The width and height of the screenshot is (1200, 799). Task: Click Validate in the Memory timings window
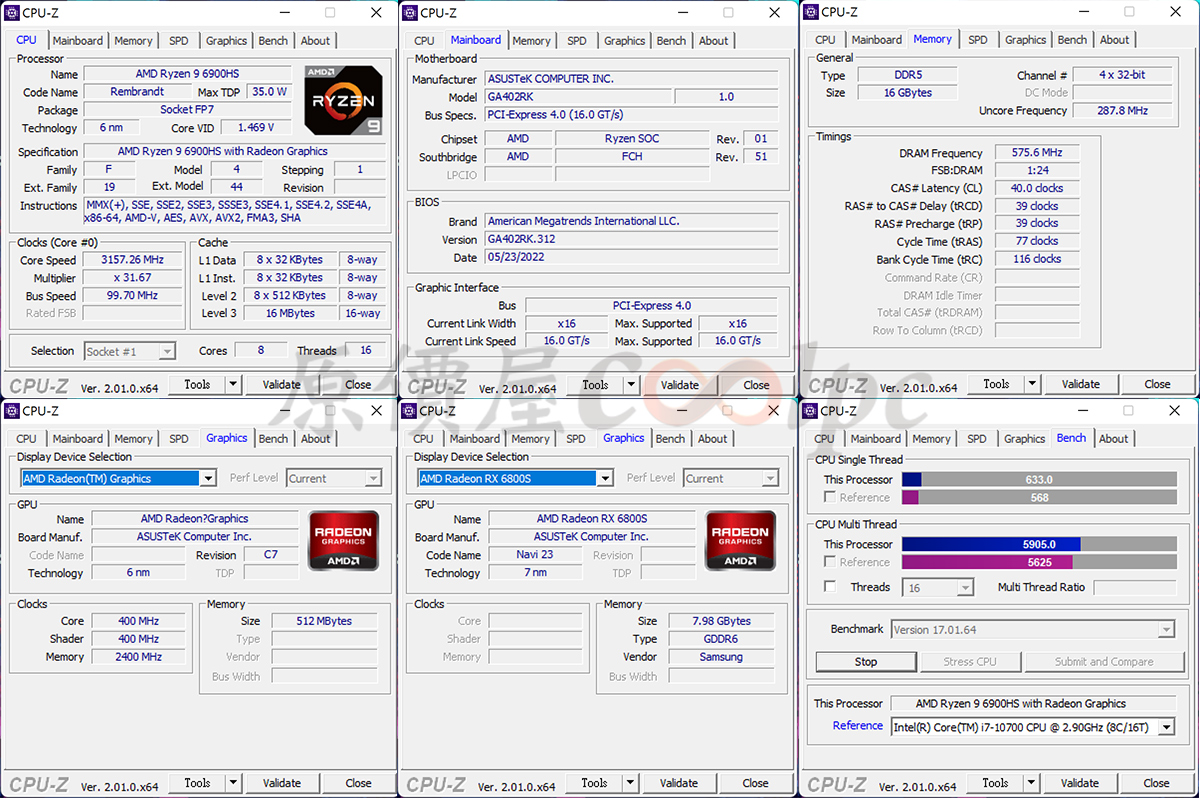click(x=1080, y=384)
